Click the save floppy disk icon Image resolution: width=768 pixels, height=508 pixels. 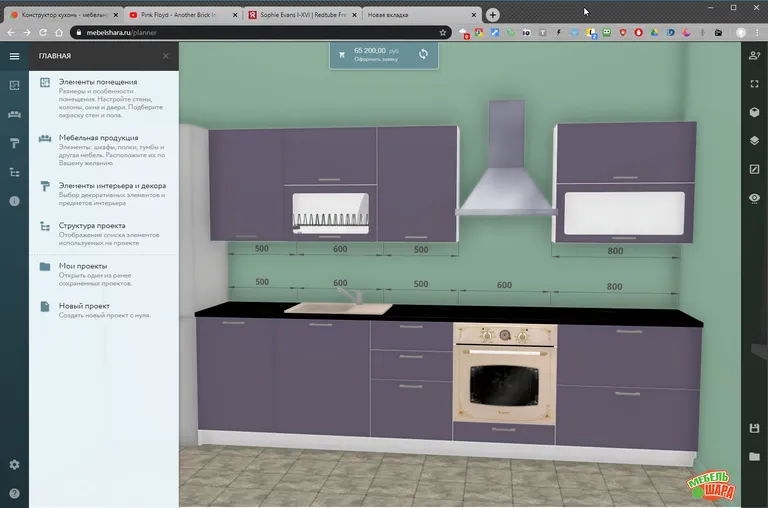754,428
